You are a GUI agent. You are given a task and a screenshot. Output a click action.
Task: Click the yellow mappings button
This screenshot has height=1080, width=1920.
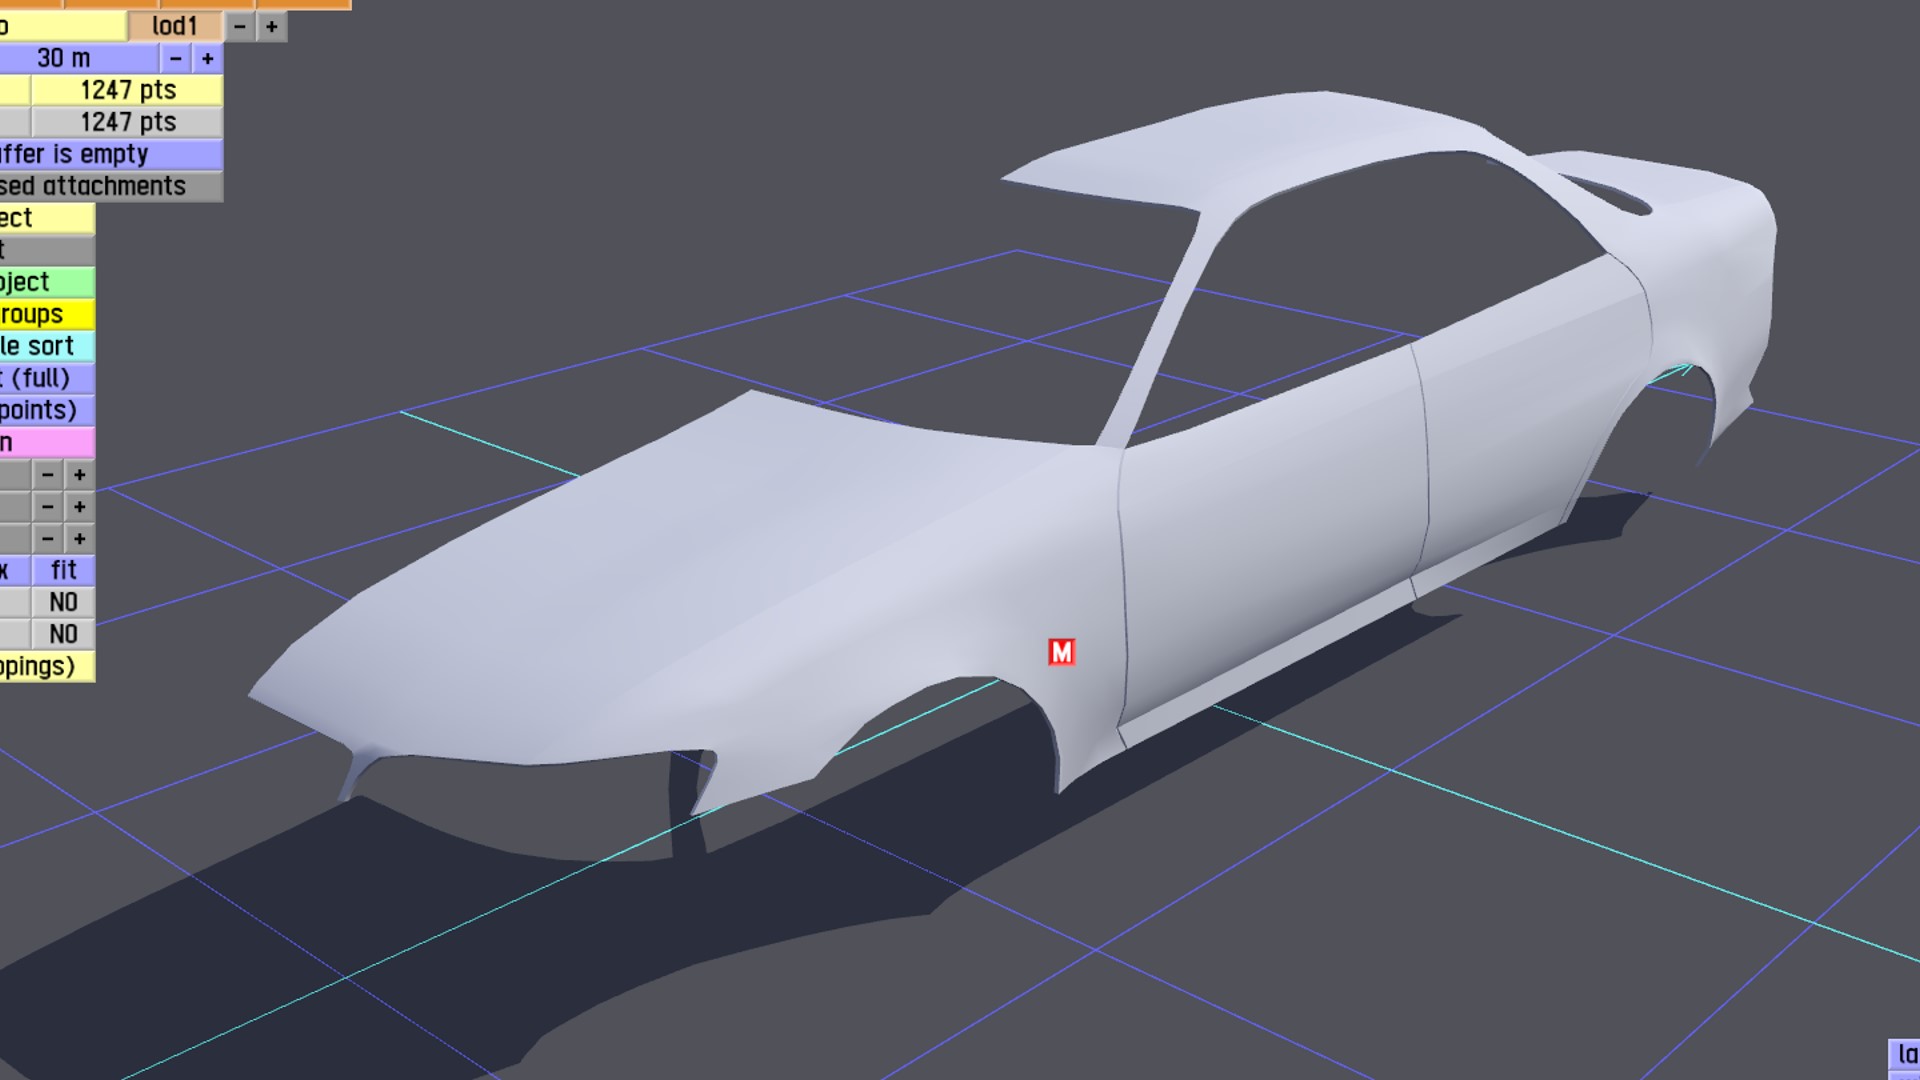tap(45, 666)
